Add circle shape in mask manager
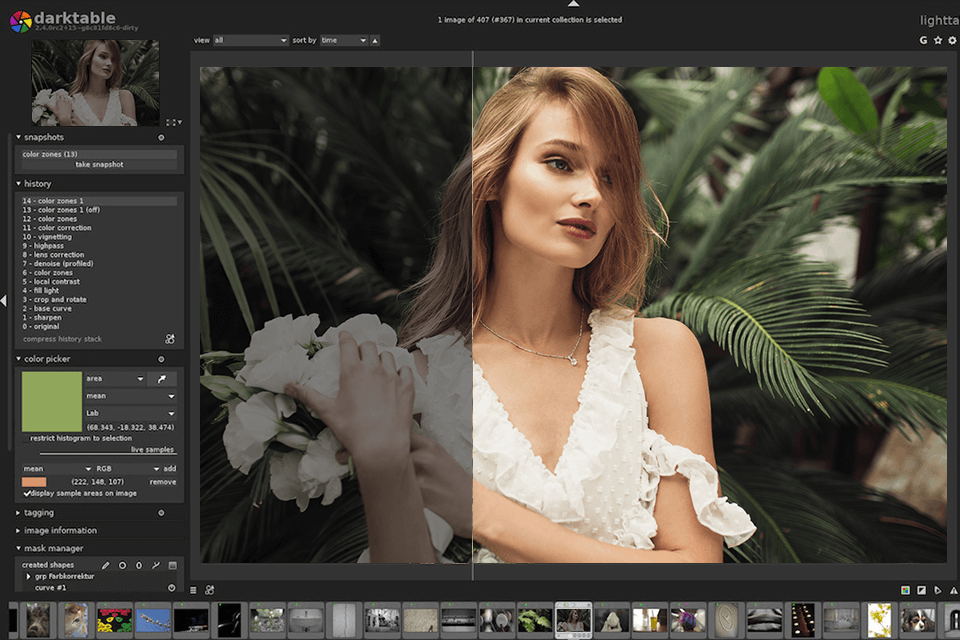The image size is (960, 640). (122, 565)
